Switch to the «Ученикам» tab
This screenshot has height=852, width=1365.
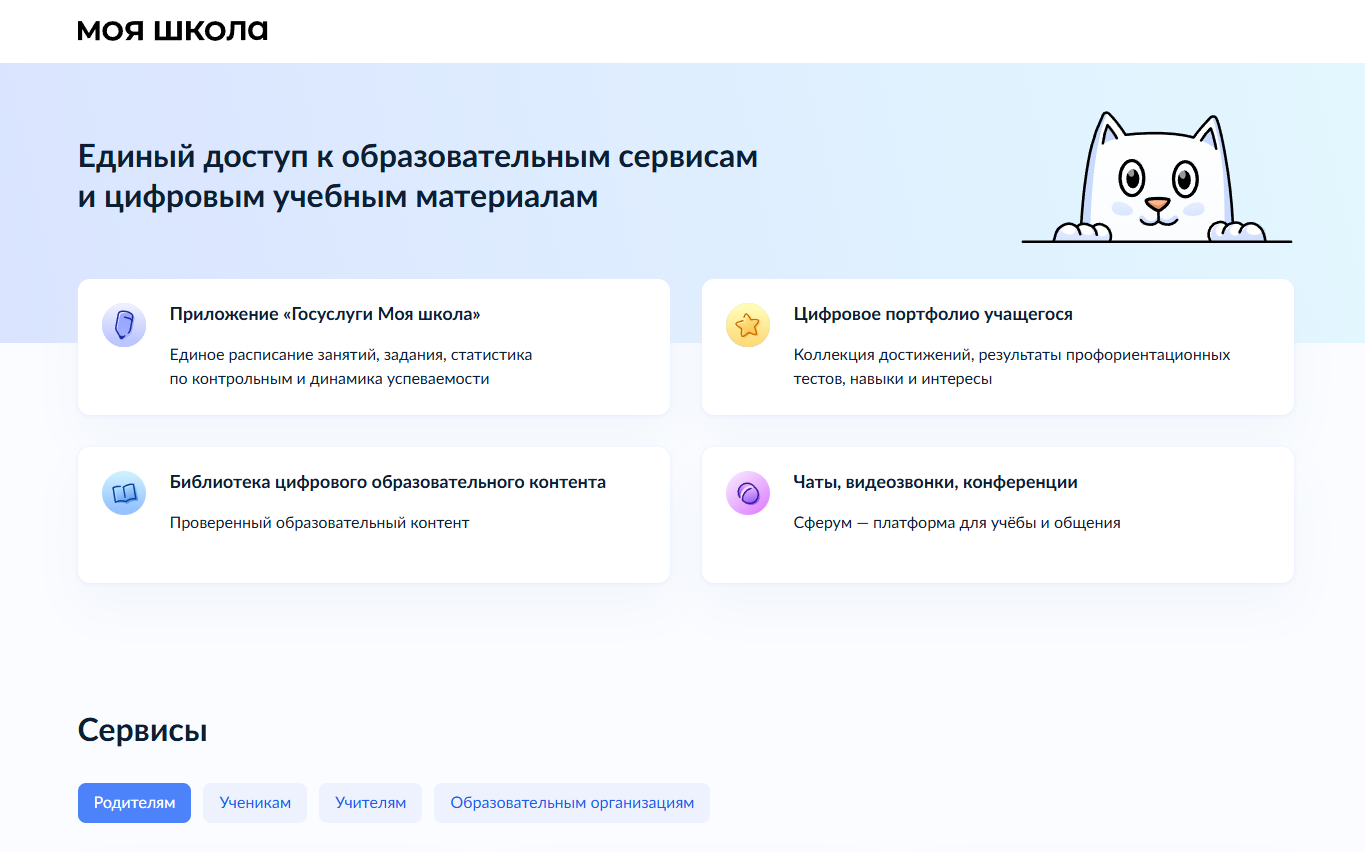point(255,803)
